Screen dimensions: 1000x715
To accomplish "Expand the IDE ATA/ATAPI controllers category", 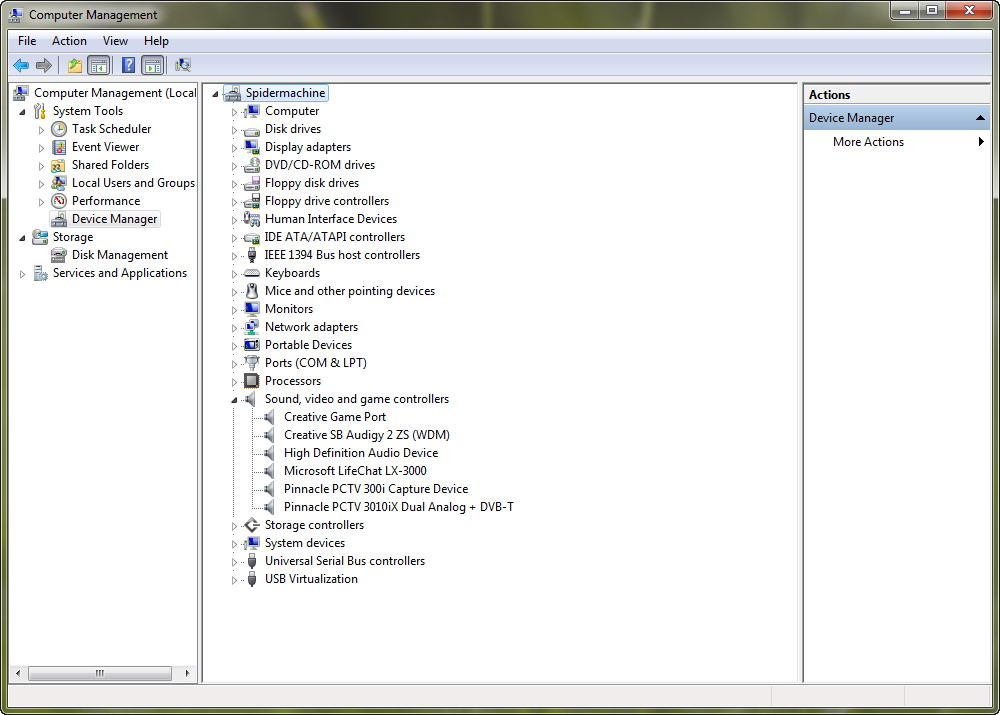I will 234,238.
